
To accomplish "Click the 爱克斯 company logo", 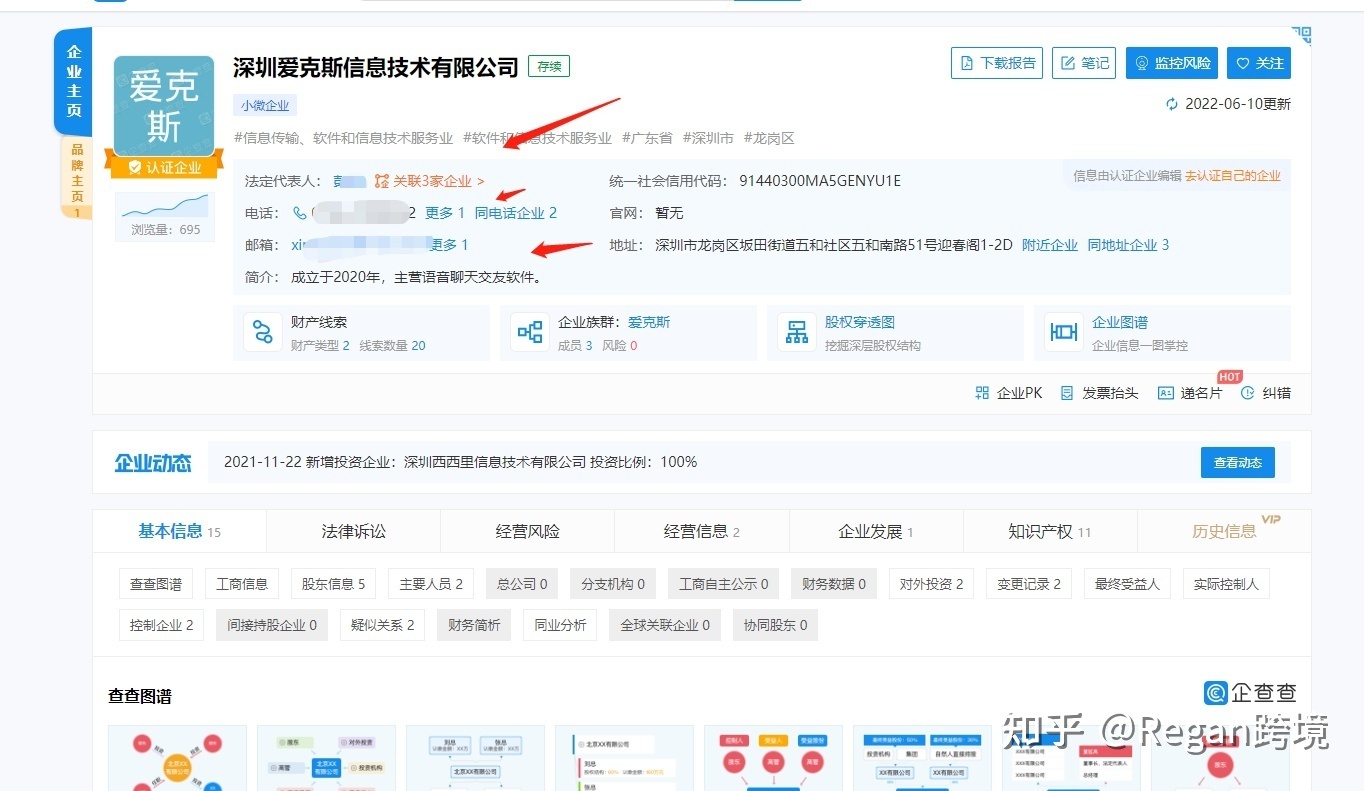I will (x=164, y=106).
